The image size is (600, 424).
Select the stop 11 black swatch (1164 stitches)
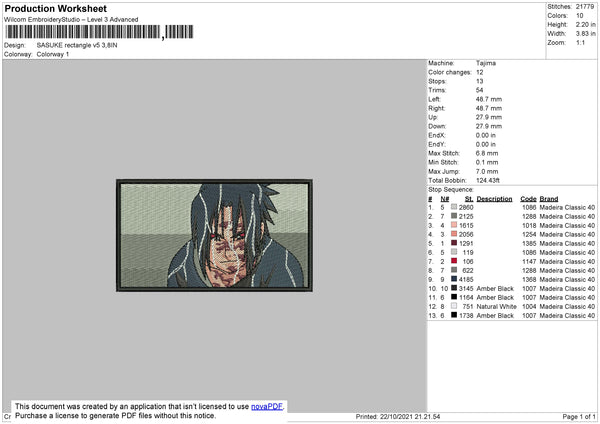pos(454,297)
